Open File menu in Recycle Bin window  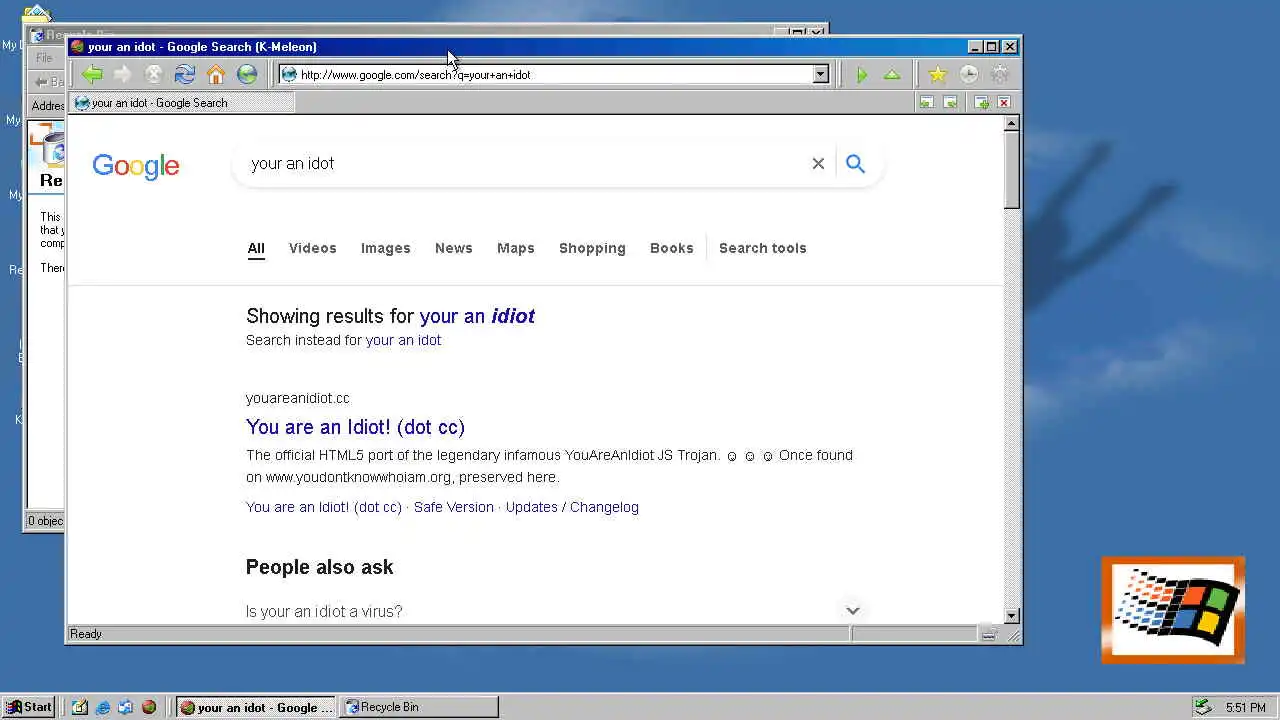pos(44,58)
